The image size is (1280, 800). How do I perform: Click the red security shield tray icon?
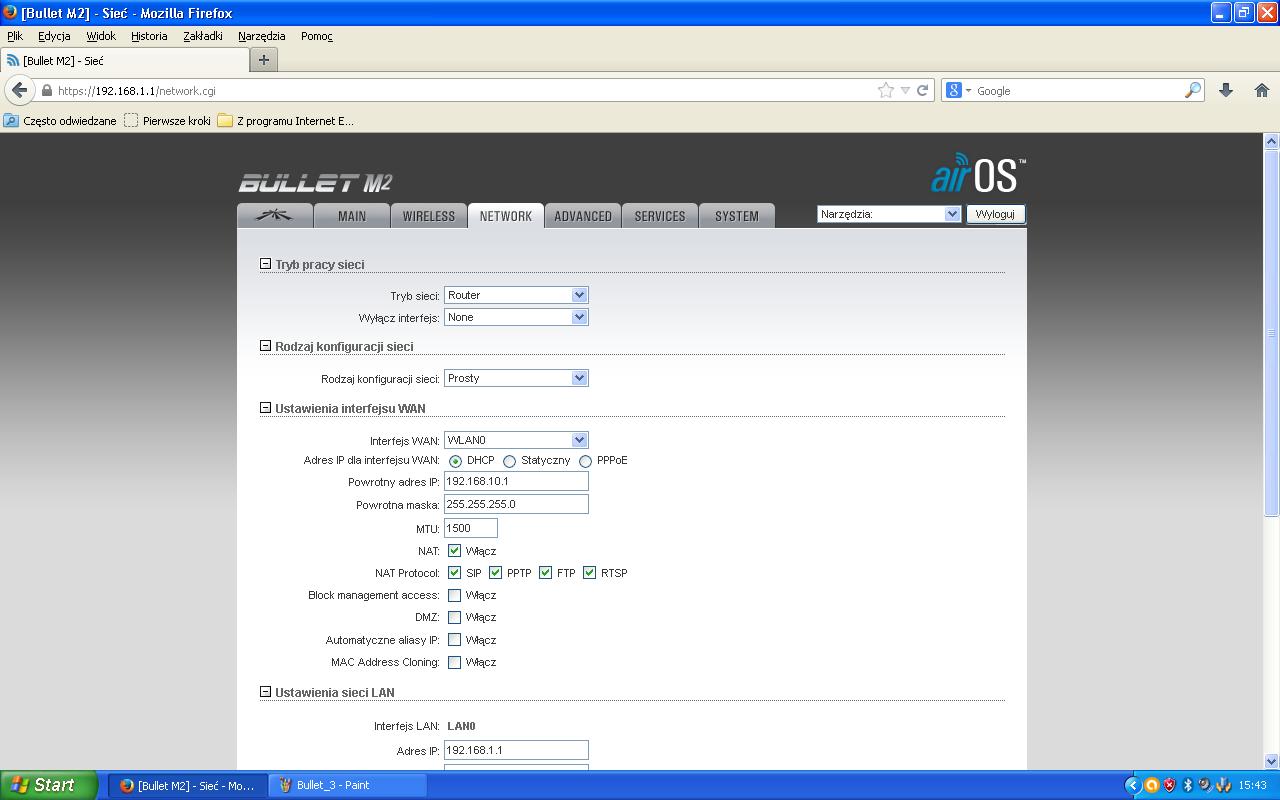click(1169, 785)
